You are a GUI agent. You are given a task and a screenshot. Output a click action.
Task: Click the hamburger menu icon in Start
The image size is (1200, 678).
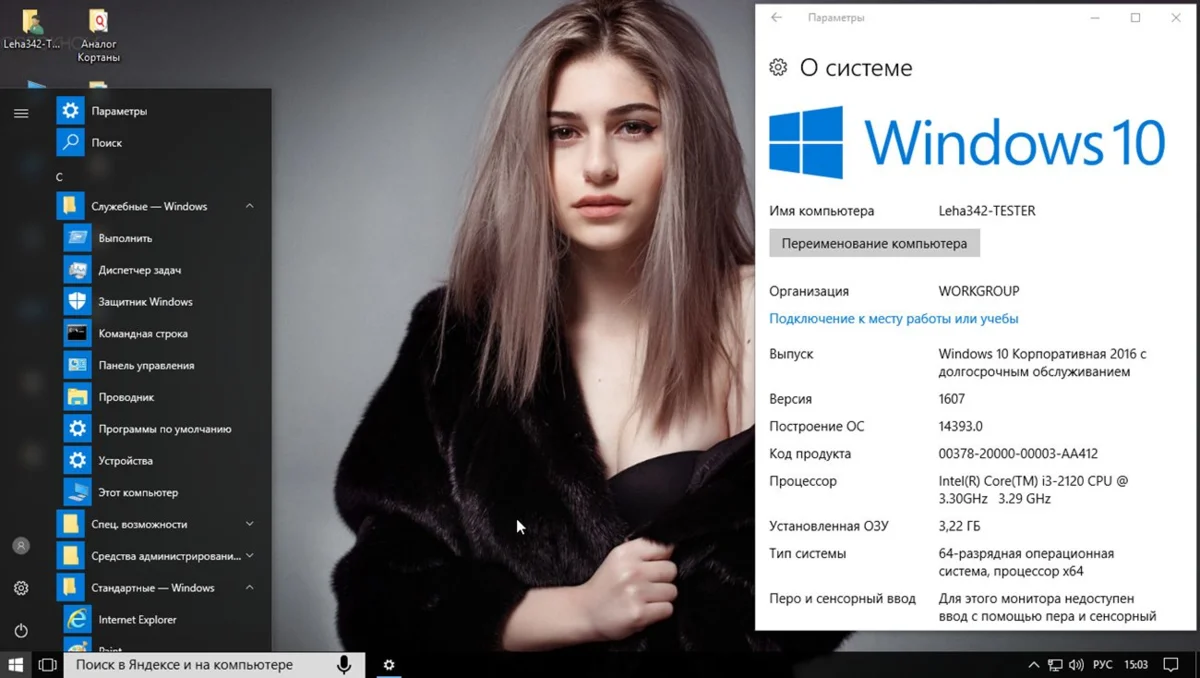21,113
